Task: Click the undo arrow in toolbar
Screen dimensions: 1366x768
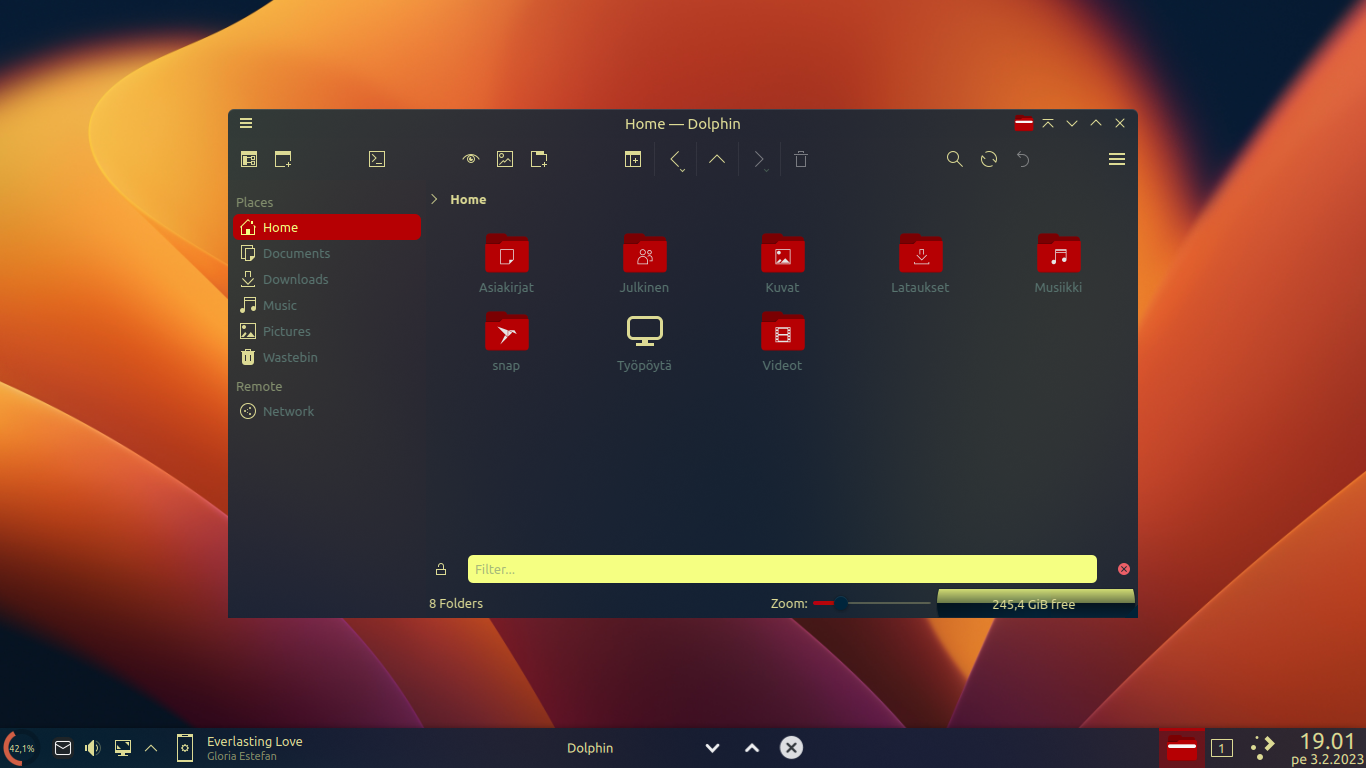Action: 1023,159
